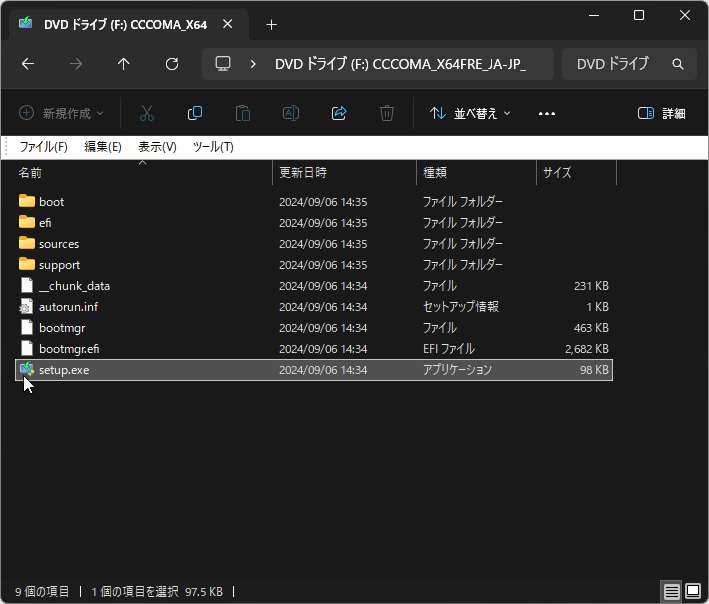This screenshot has height=604, width=709.
Task: Select the boot folder
Action: 52,202
